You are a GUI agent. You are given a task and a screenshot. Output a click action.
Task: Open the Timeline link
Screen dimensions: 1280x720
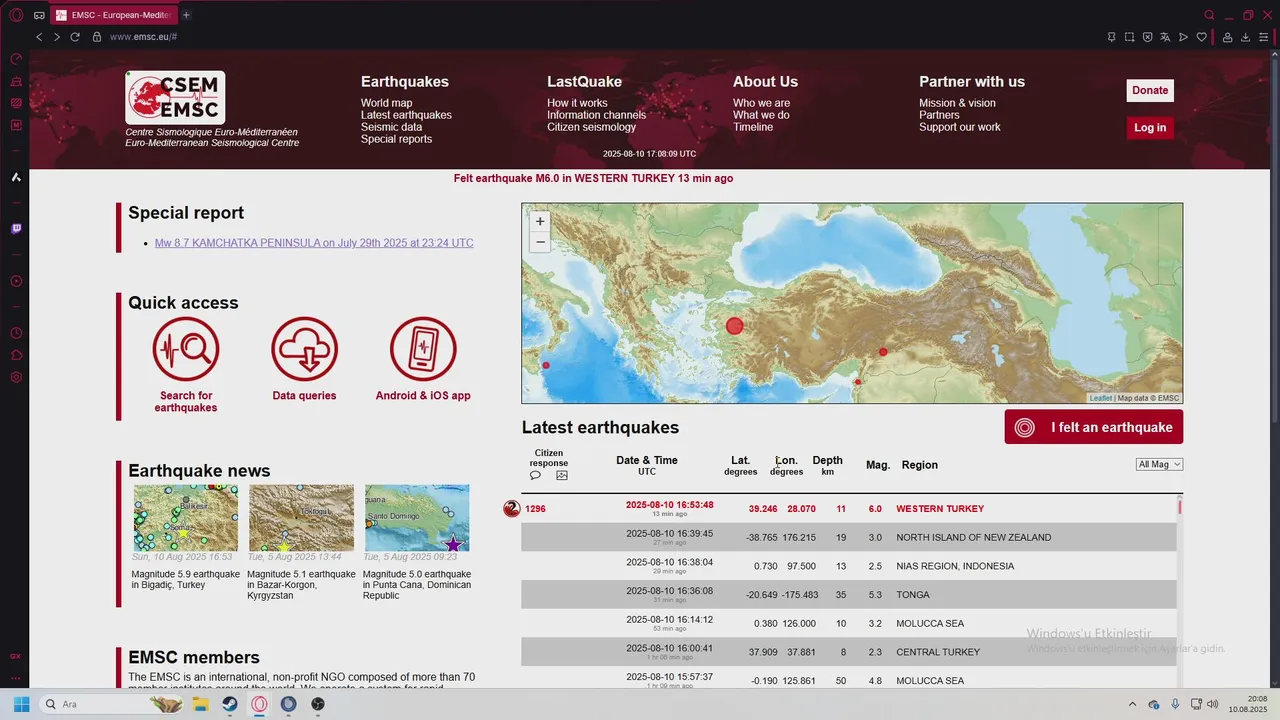coord(753,127)
